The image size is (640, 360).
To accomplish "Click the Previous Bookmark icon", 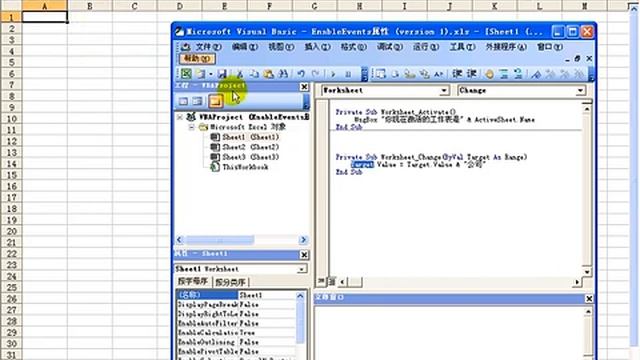I will coord(565,74).
